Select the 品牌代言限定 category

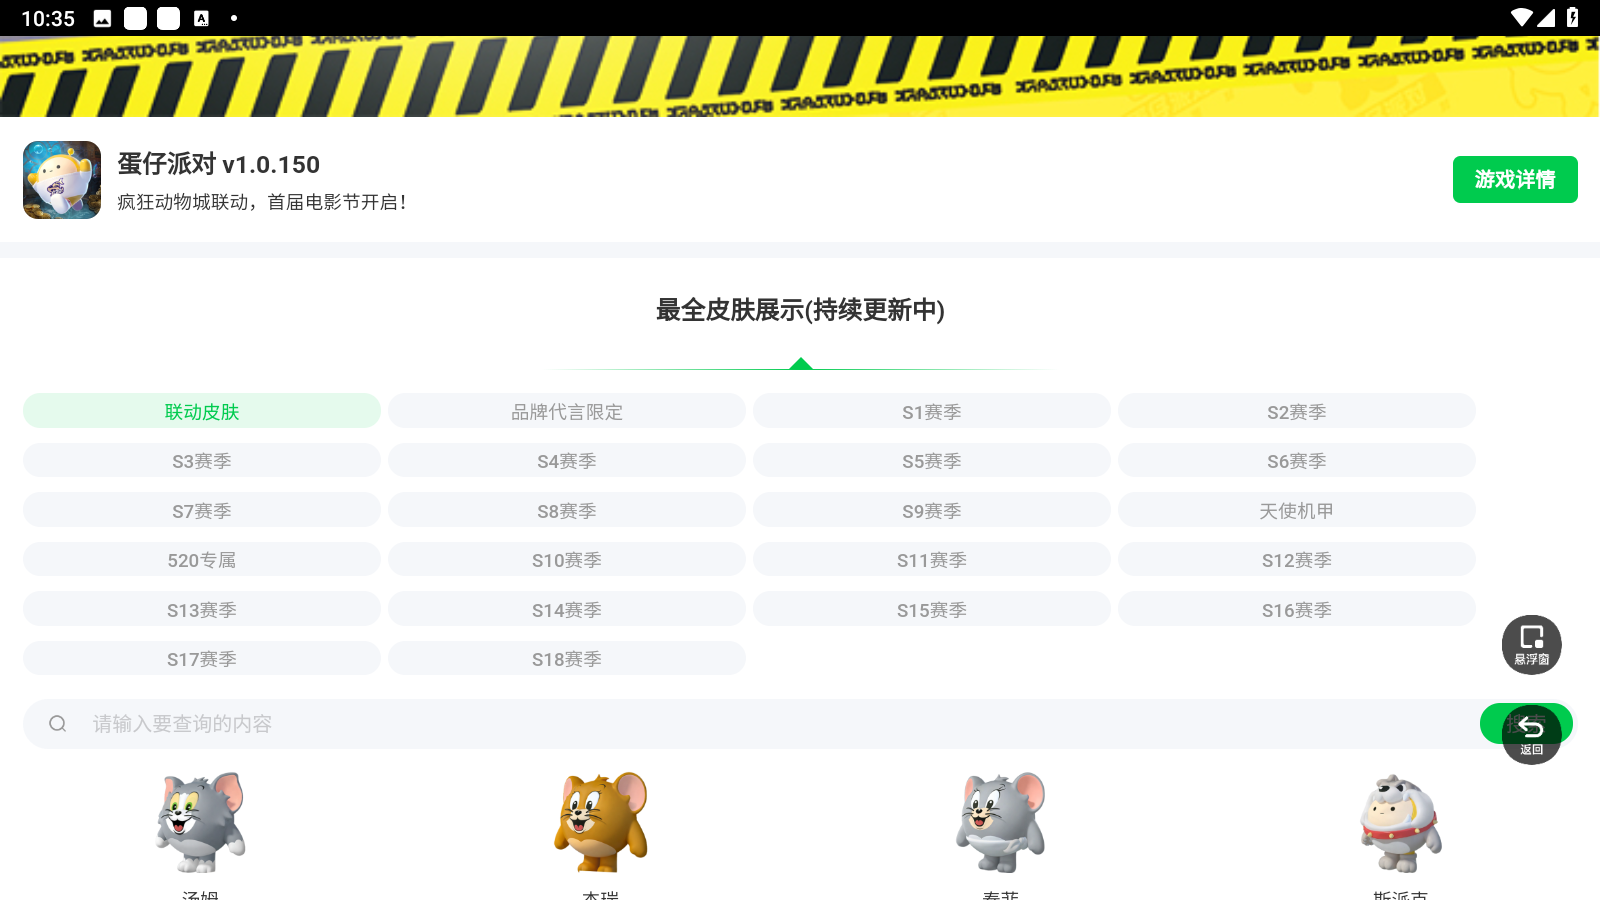(567, 411)
